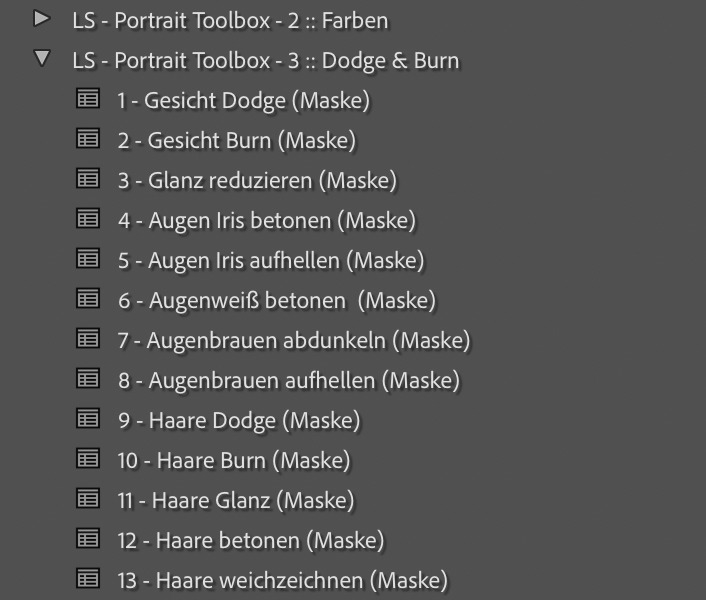Apply the 5 - Augen Iris aufhellen preset
The width and height of the screenshot is (706, 600).
pyautogui.click(x=270, y=260)
